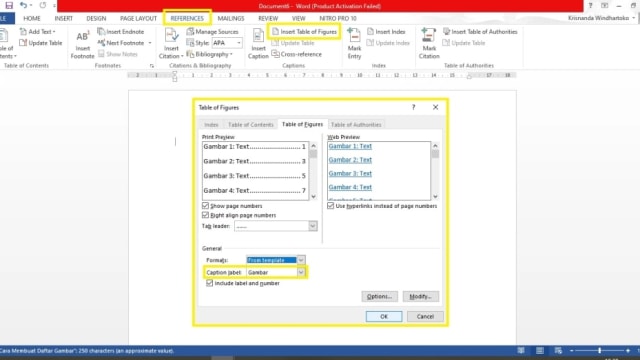640x360 pixels.
Task: Click Mark Entry icon
Action: [354, 44]
